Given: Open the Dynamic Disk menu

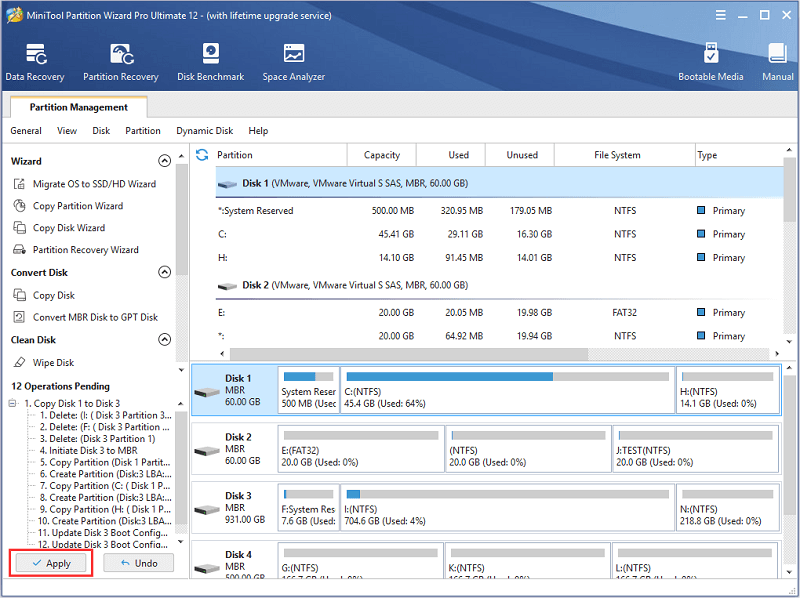Looking at the screenshot, I should click(x=205, y=131).
